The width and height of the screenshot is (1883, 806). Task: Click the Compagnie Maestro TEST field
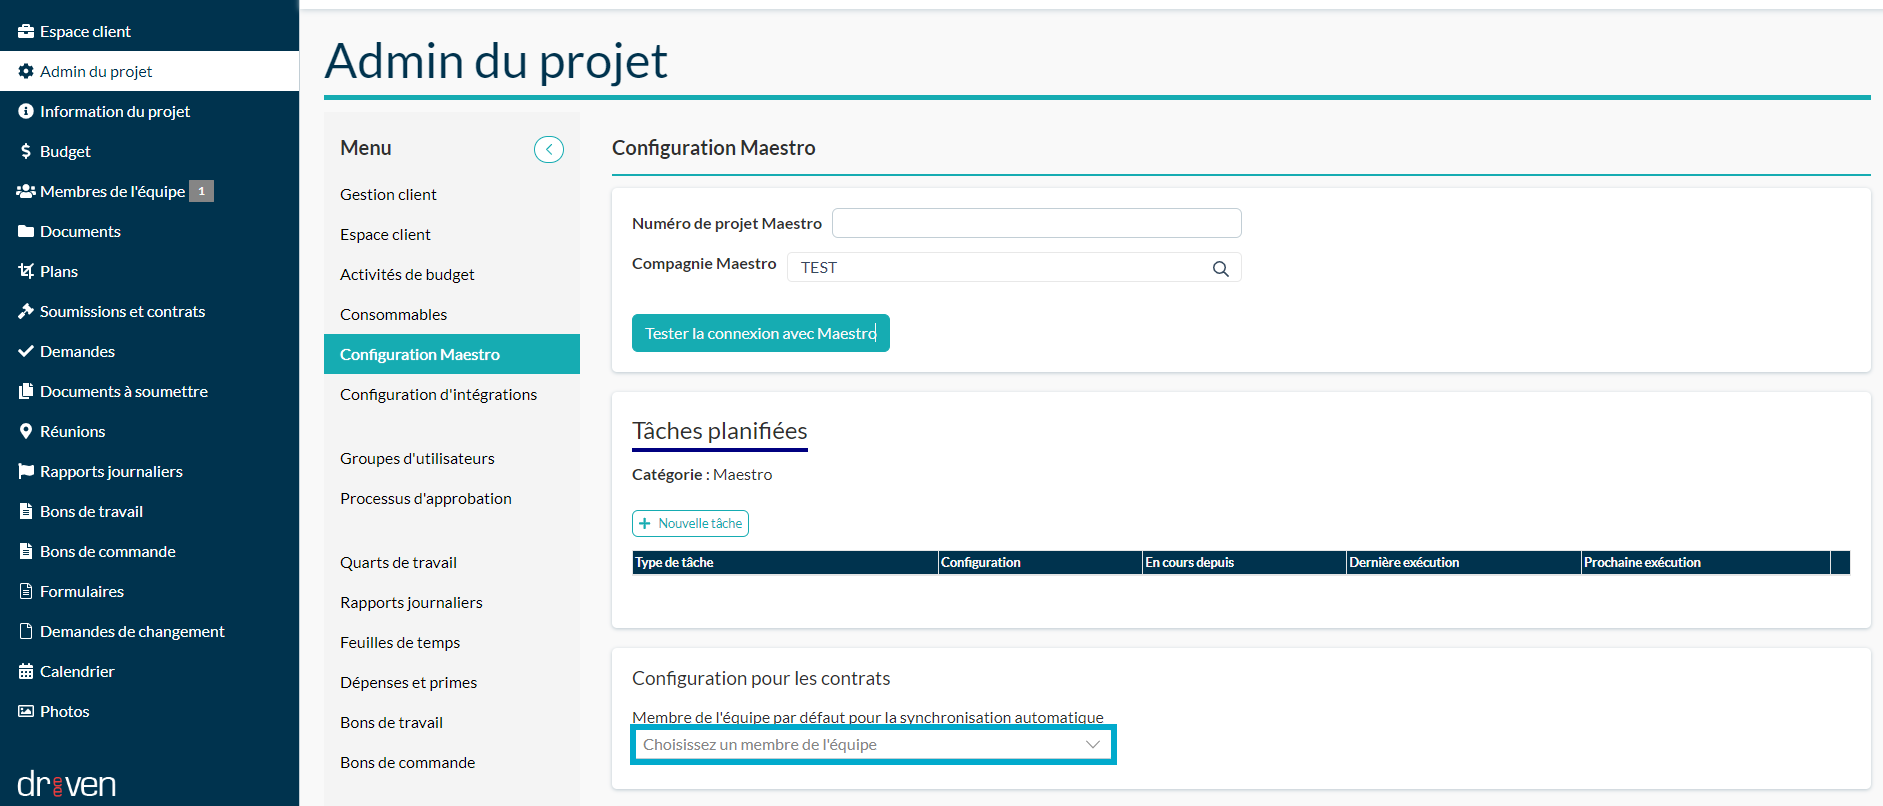[x=1014, y=267]
